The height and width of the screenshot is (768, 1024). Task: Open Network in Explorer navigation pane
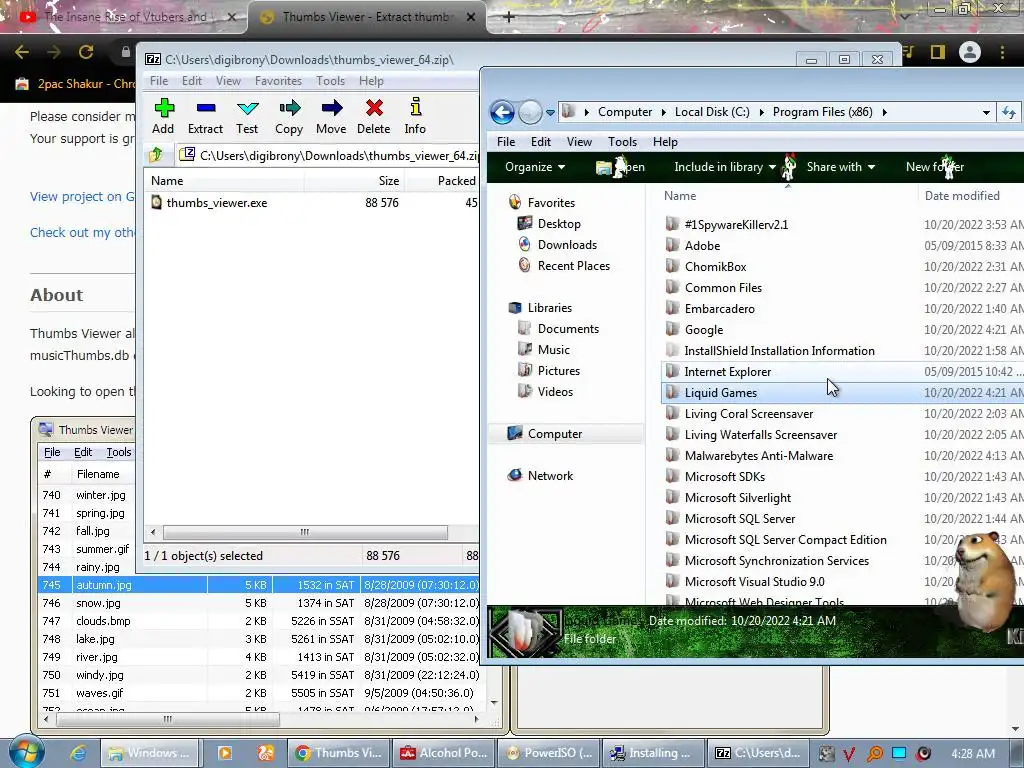[550, 475]
